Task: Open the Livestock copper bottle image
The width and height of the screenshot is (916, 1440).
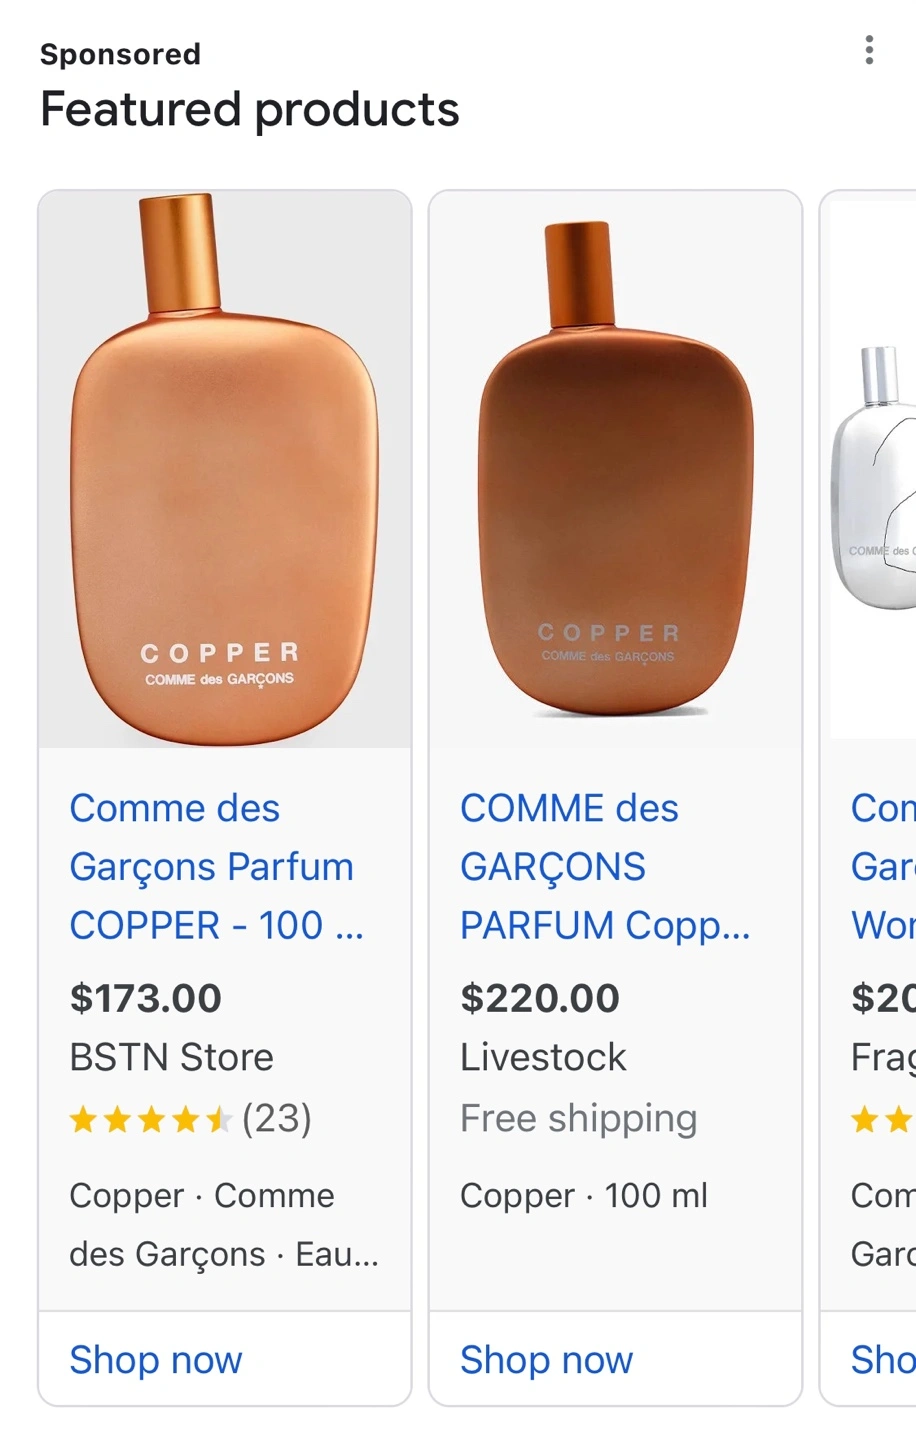Action: [x=615, y=470]
